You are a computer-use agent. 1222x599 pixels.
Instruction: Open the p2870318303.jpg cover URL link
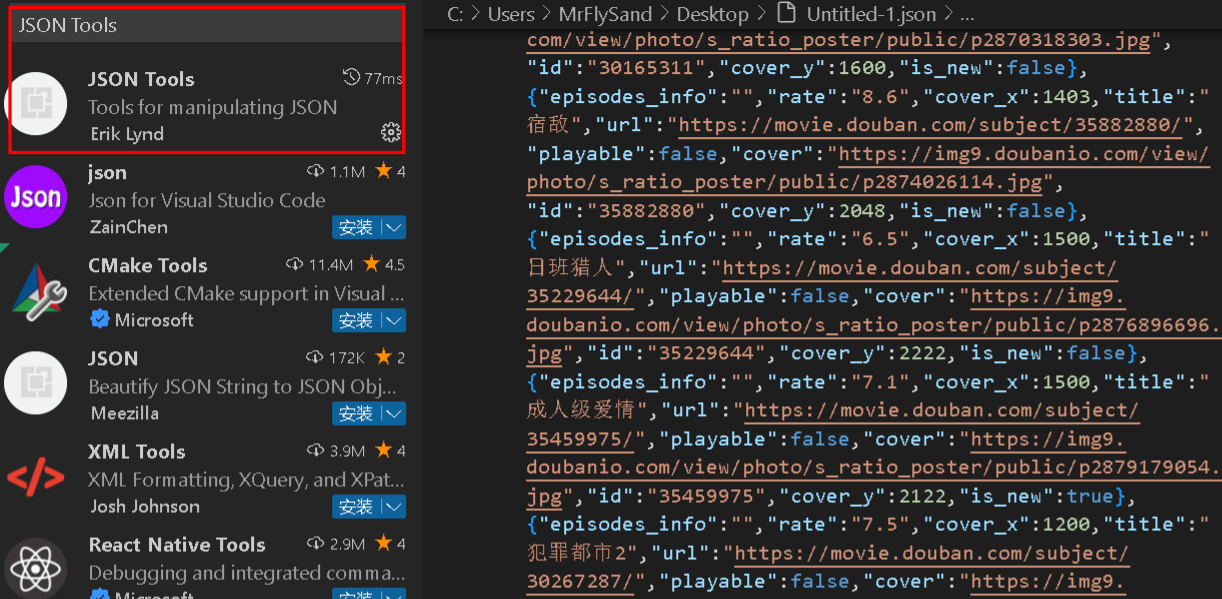pyautogui.click(x=839, y=40)
